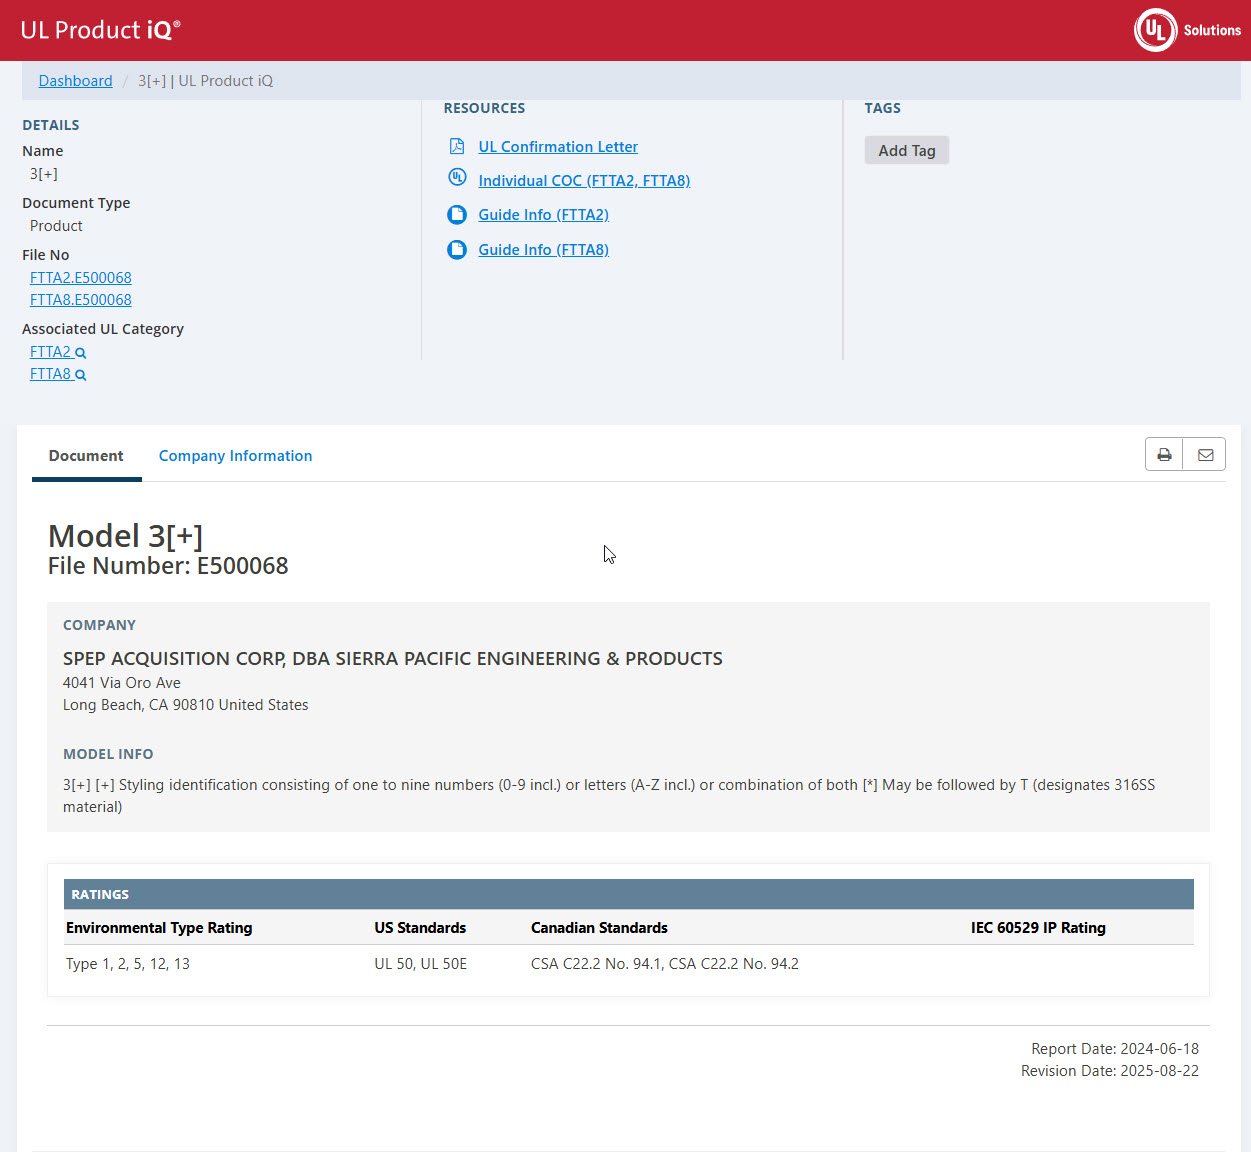Open Individual COC (FTTA2, FTTA8) link
1251x1152 pixels.
(584, 181)
